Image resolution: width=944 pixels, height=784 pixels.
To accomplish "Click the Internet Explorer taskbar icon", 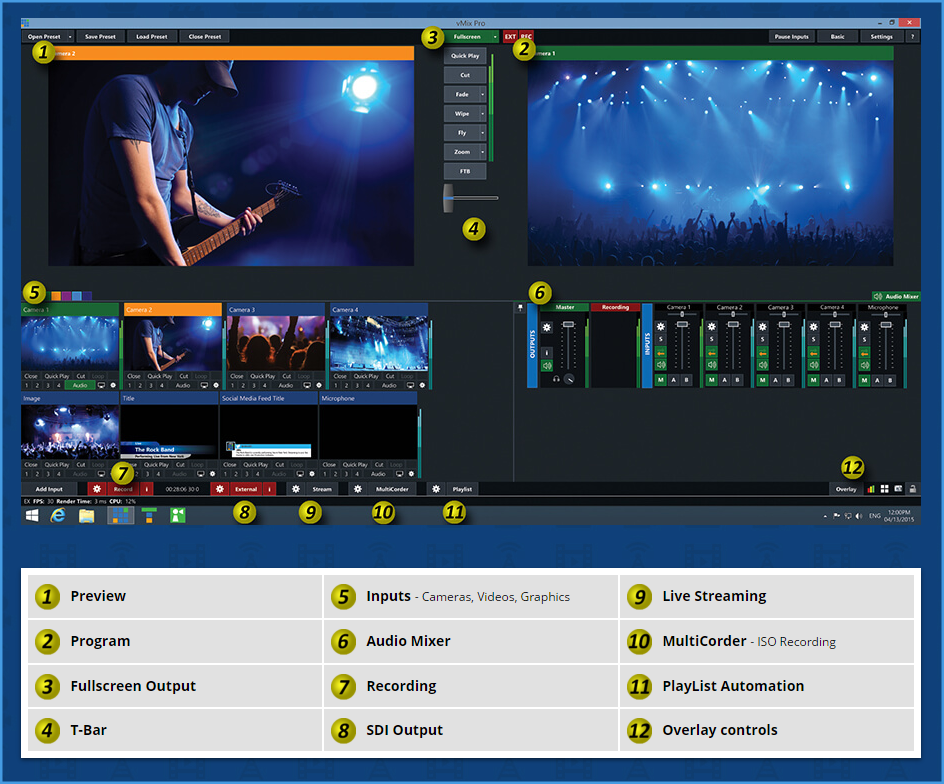I will (59, 515).
